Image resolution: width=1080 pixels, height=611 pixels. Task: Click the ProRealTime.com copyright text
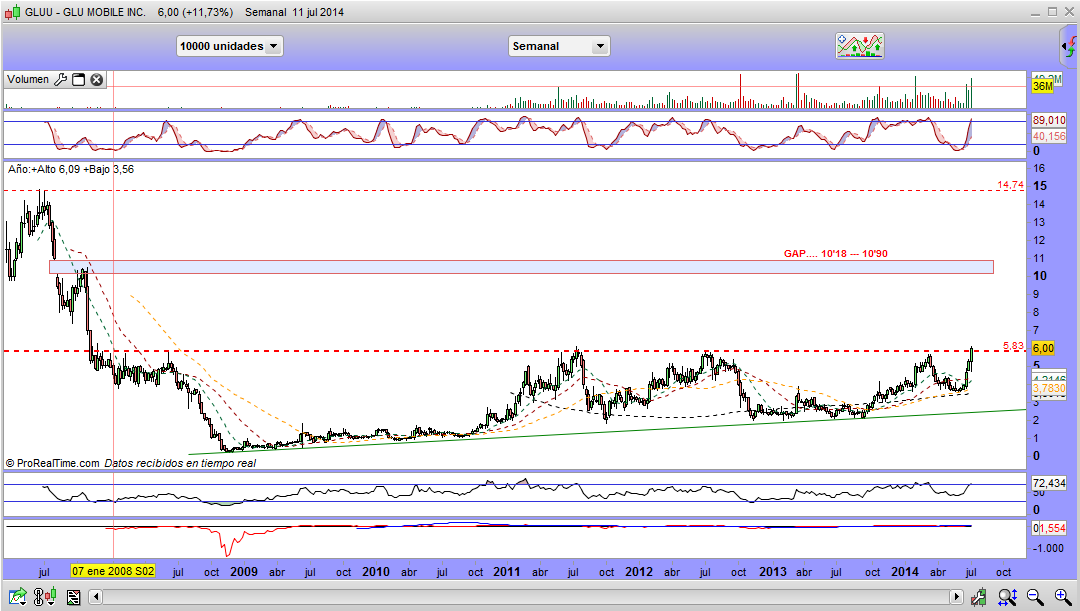pyautogui.click(x=52, y=464)
